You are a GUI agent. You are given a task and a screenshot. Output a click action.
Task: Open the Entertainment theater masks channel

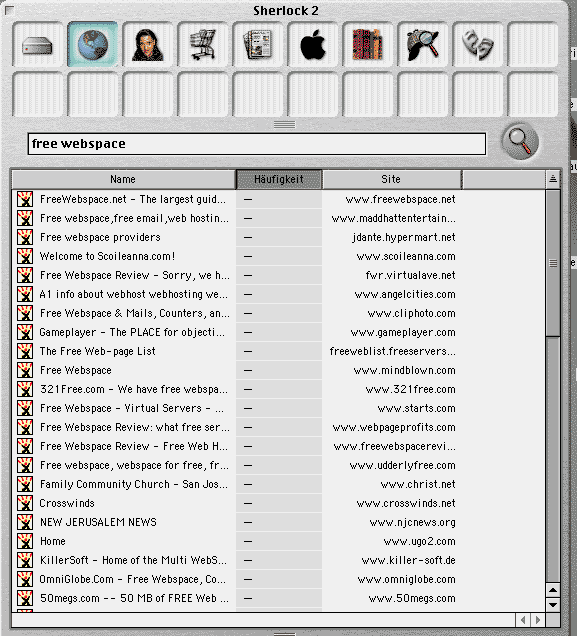click(478, 45)
